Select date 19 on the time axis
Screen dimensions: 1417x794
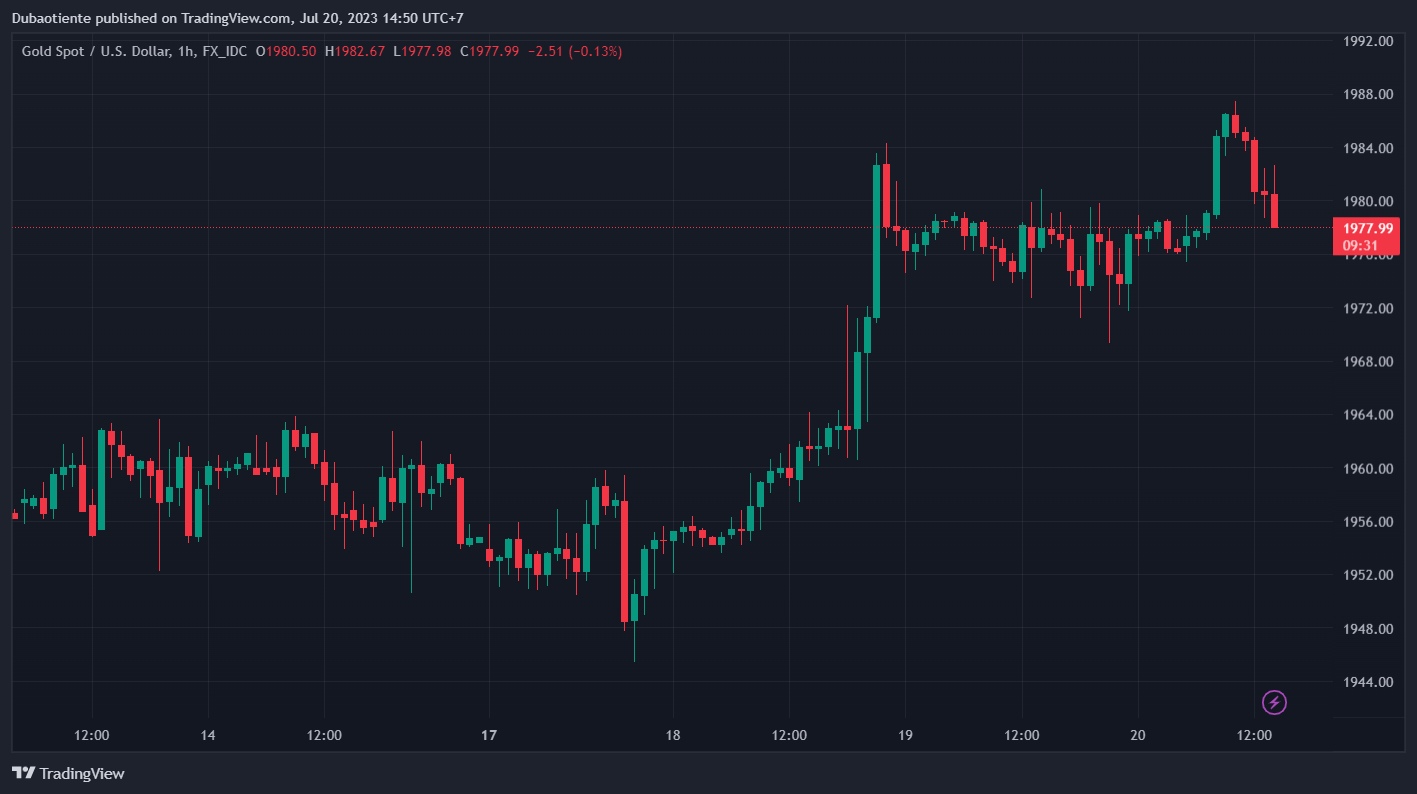click(905, 735)
